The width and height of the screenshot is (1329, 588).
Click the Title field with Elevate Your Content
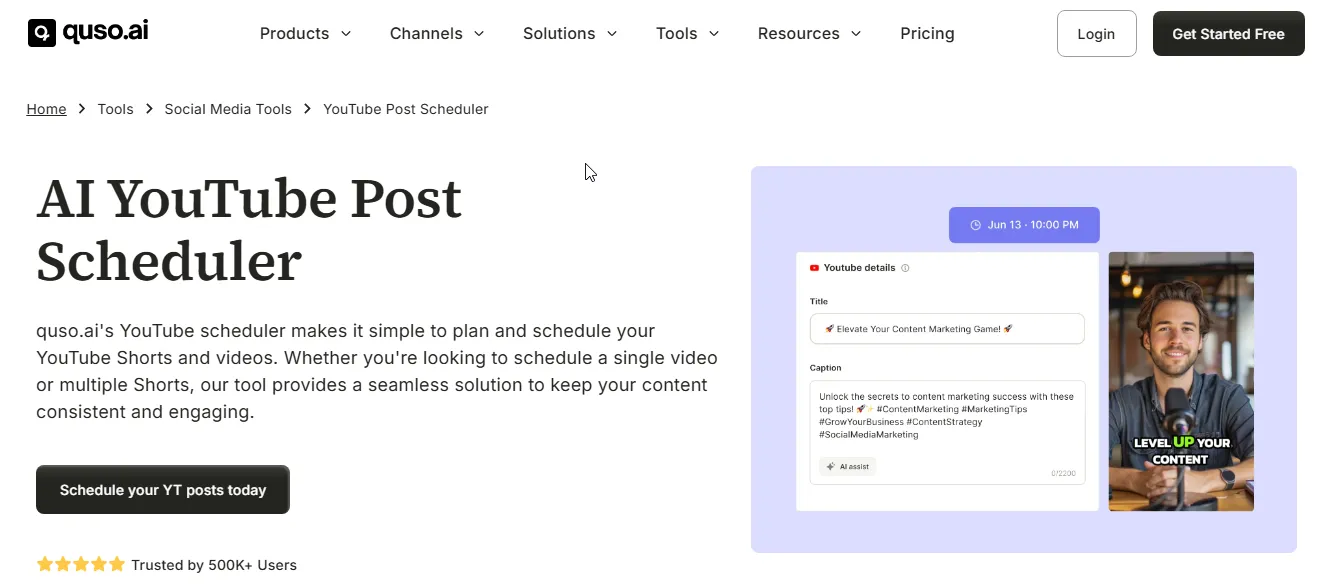click(x=947, y=329)
